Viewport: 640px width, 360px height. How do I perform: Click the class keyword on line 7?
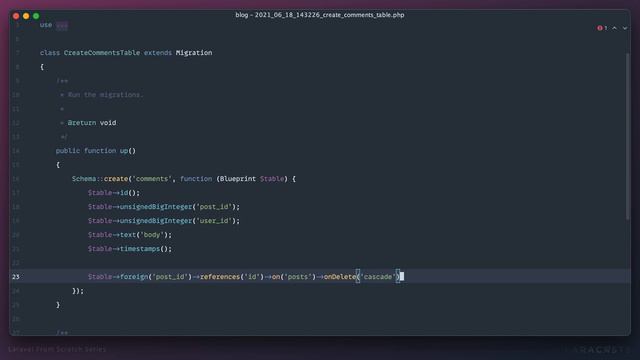50,53
